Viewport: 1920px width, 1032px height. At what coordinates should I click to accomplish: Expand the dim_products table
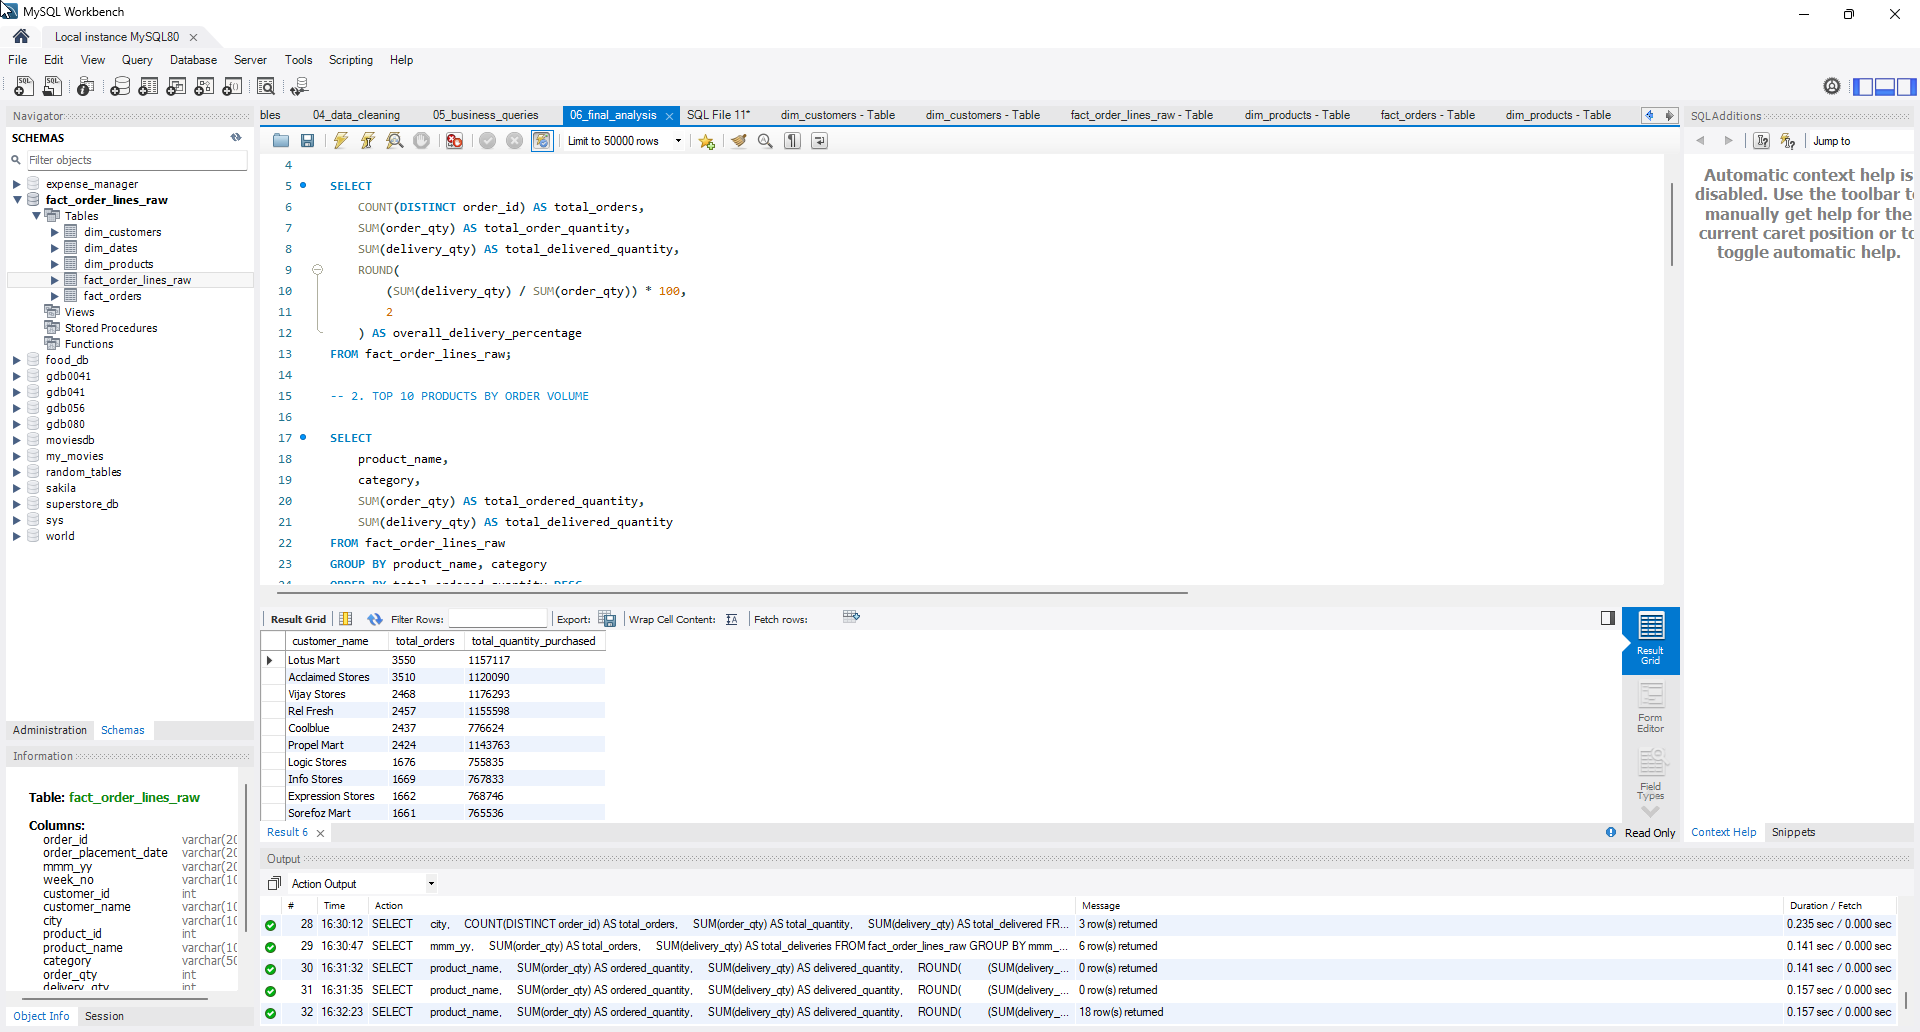tap(55, 264)
